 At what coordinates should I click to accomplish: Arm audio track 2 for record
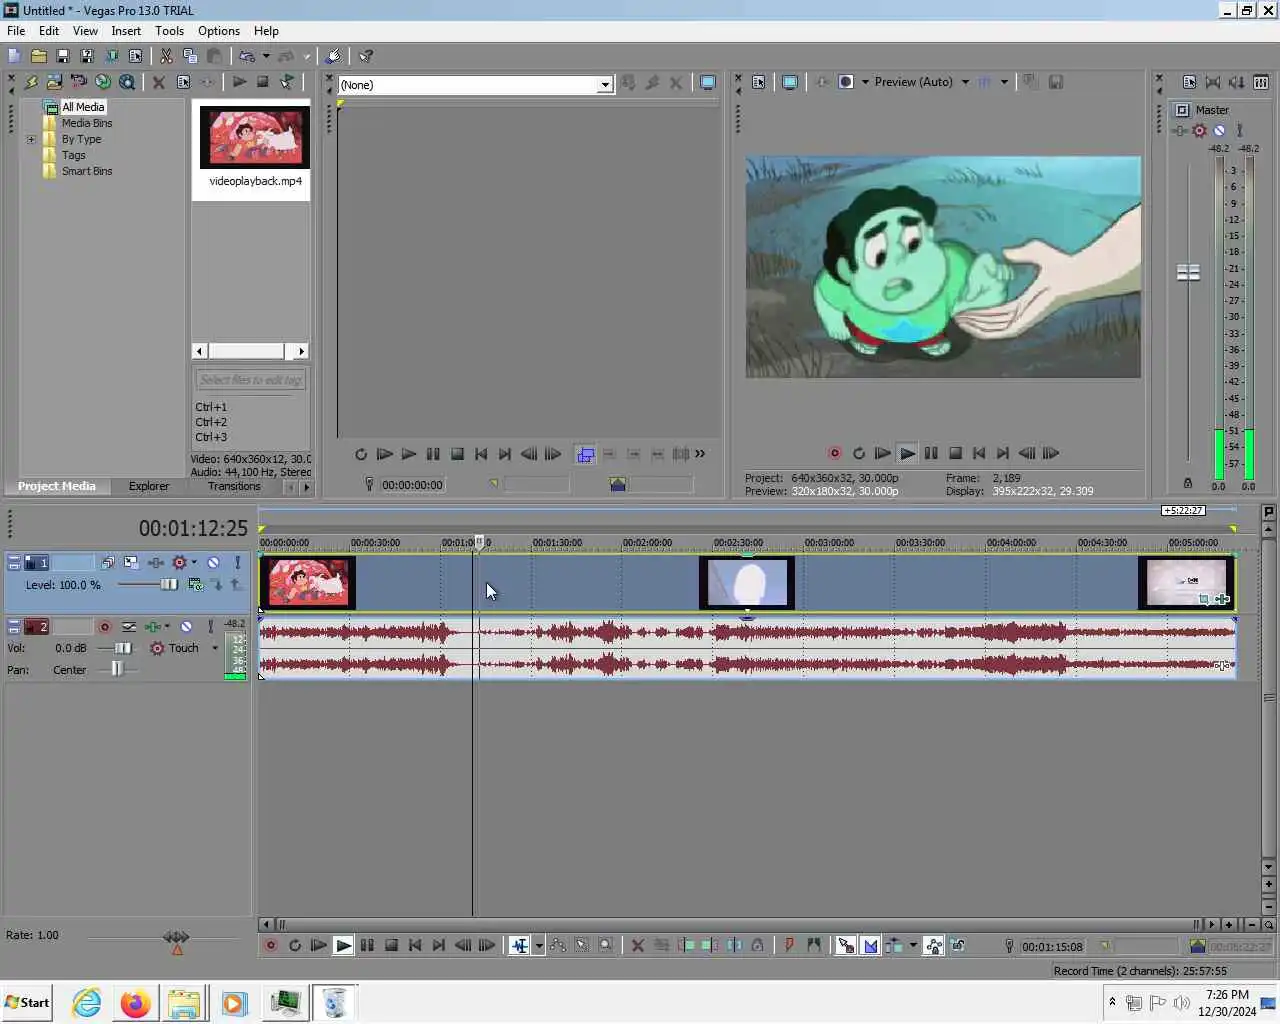point(104,626)
